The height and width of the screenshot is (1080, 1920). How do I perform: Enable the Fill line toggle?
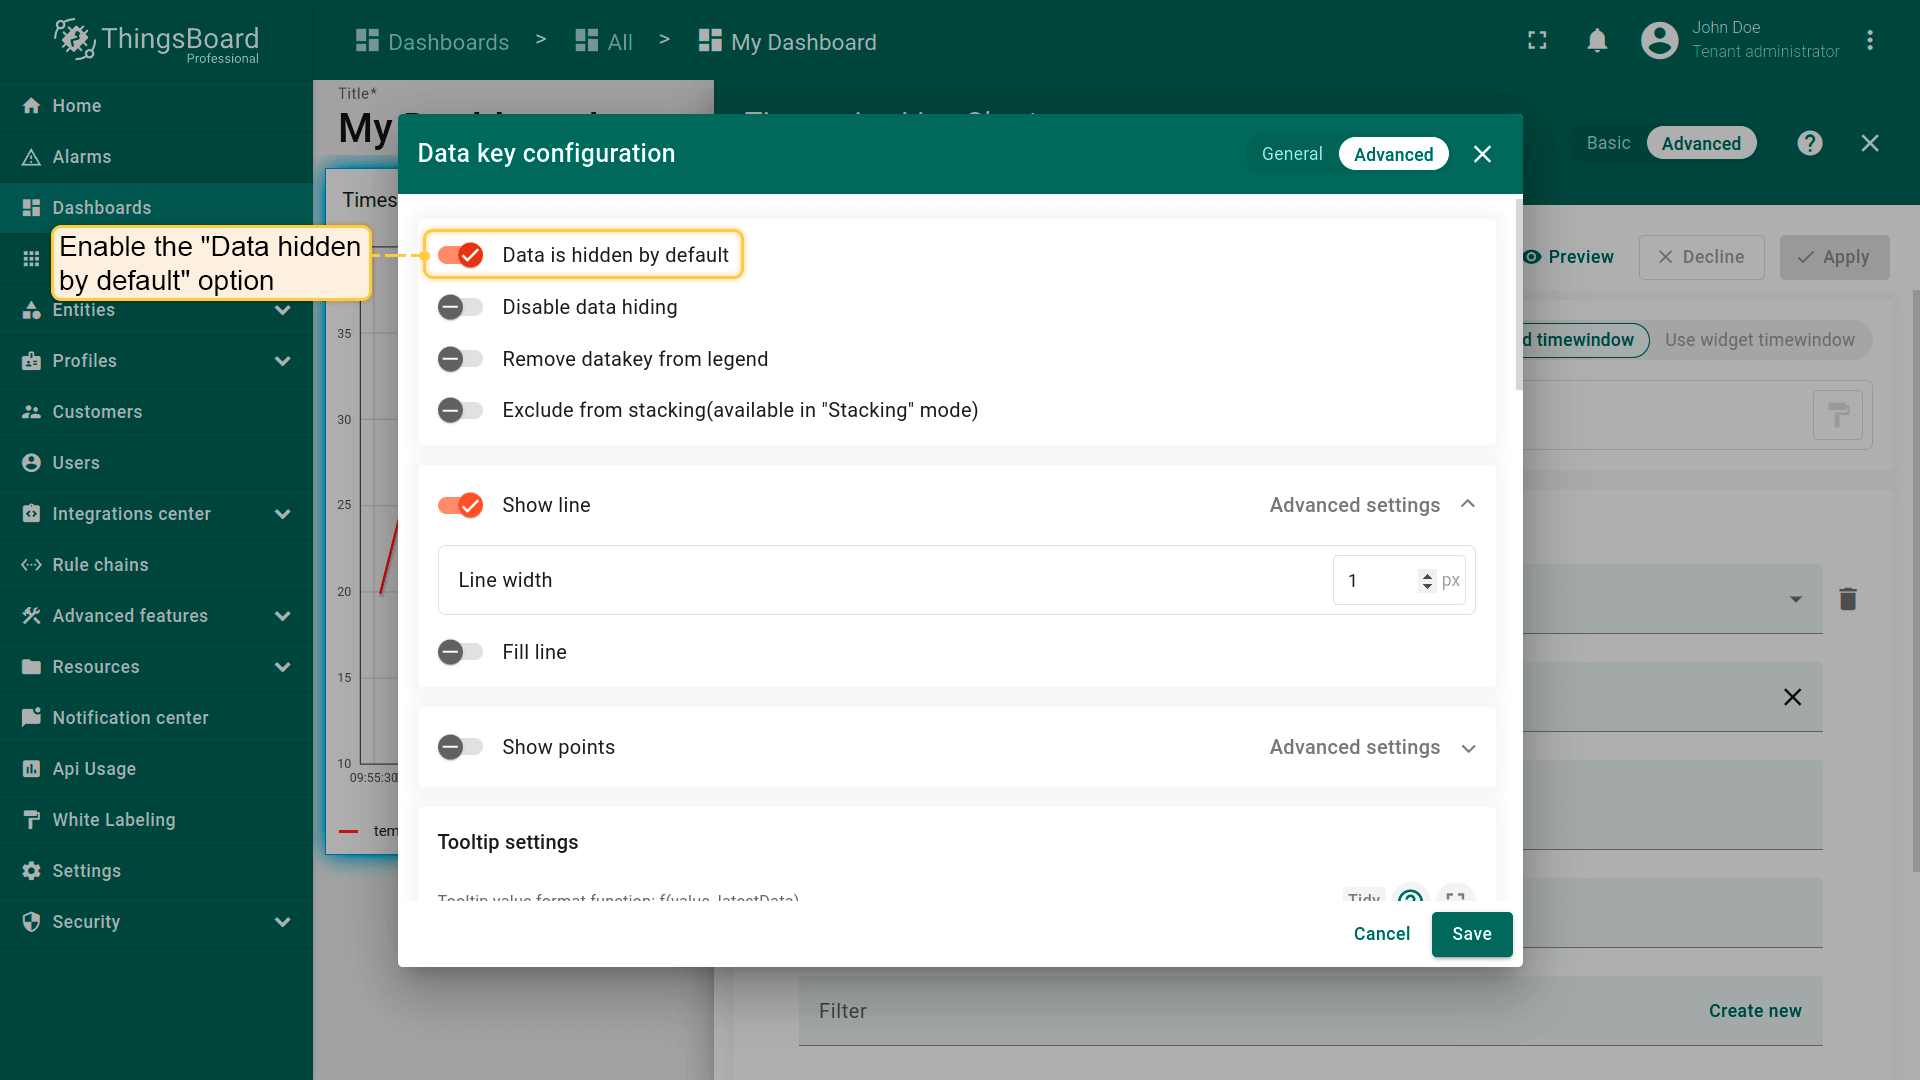(461, 652)
